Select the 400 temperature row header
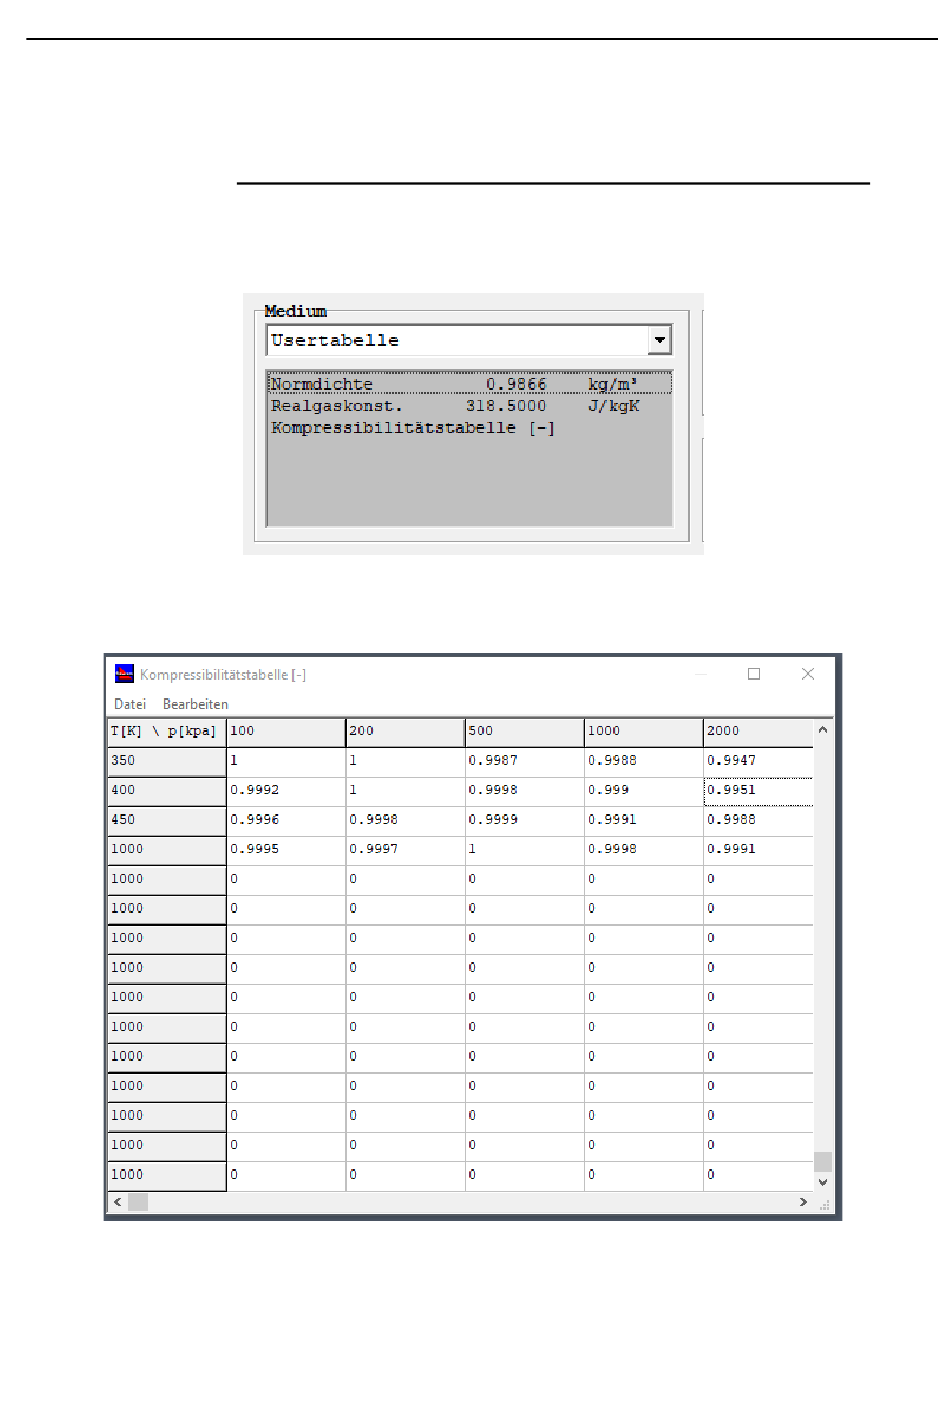Viewport: 950px width, 1425px height. [166, 791]
